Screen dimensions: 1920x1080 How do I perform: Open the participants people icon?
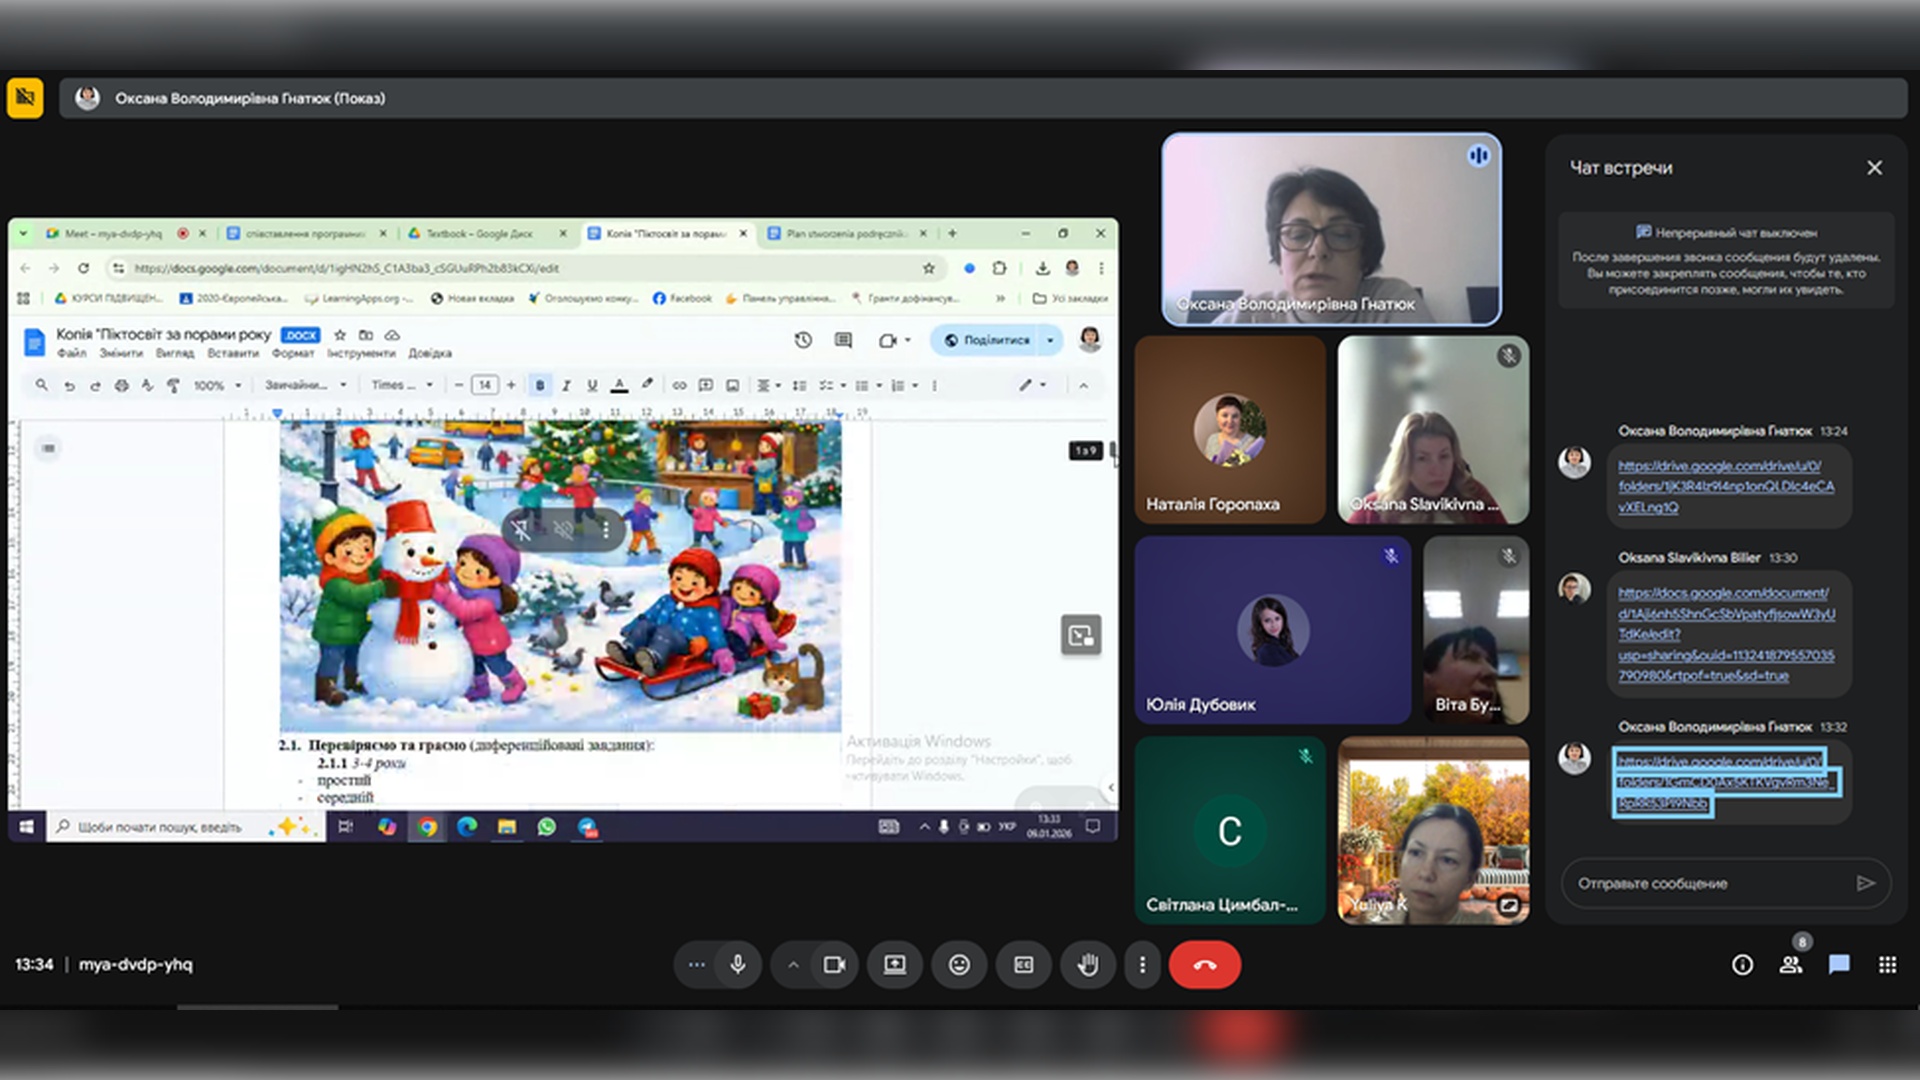1790,965
